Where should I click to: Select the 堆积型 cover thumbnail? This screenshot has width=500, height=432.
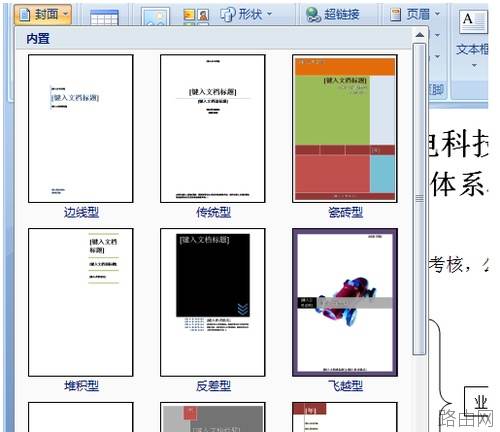click(x=81, y=302)
